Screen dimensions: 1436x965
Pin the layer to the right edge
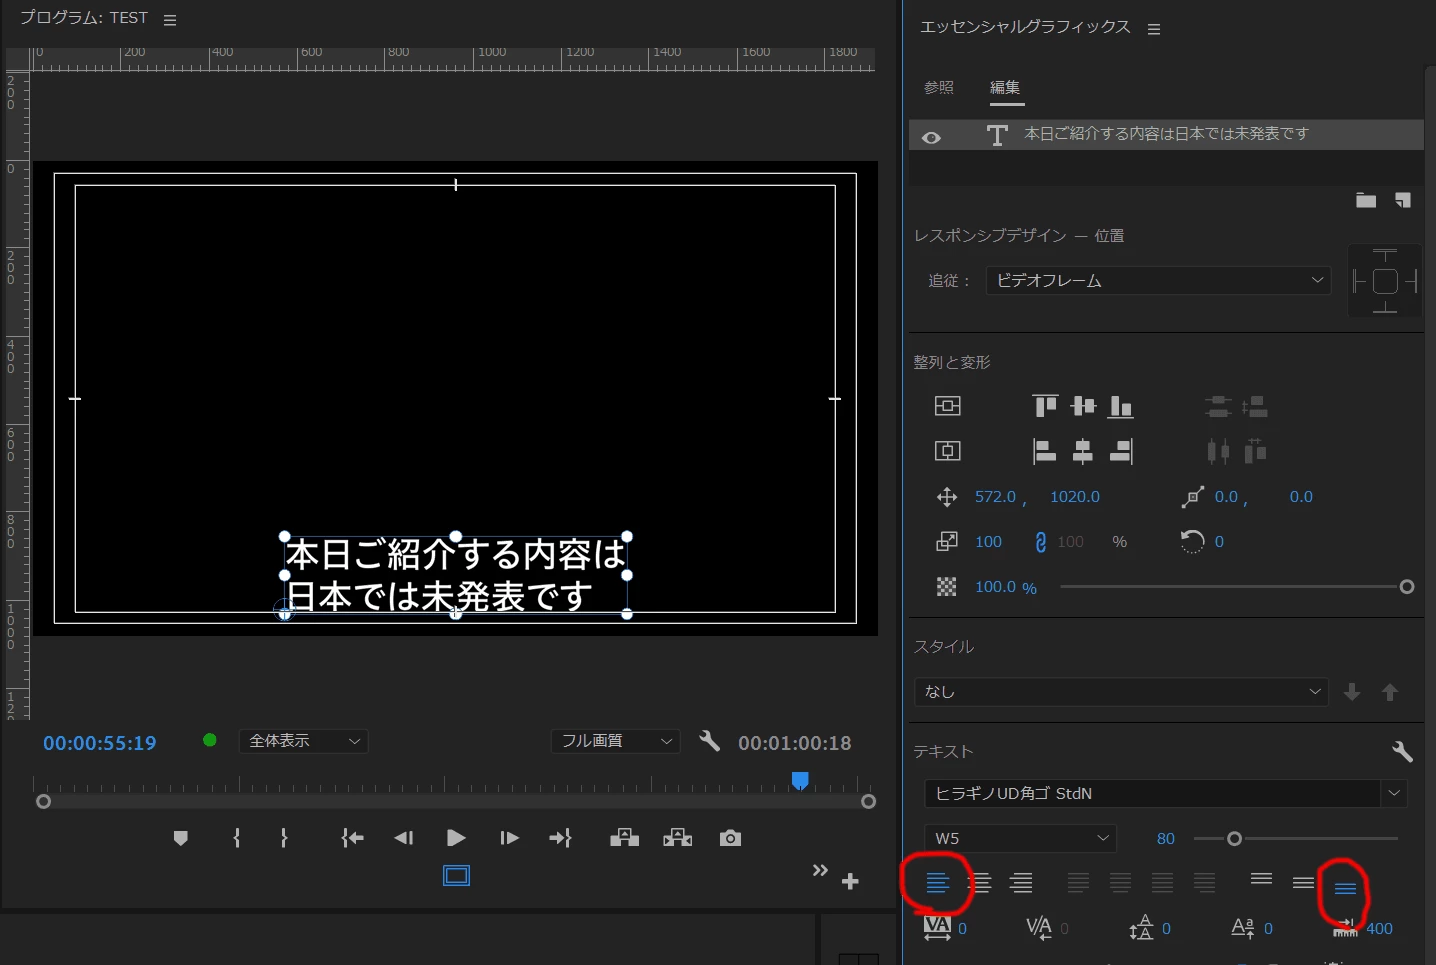click(1411, 282)
